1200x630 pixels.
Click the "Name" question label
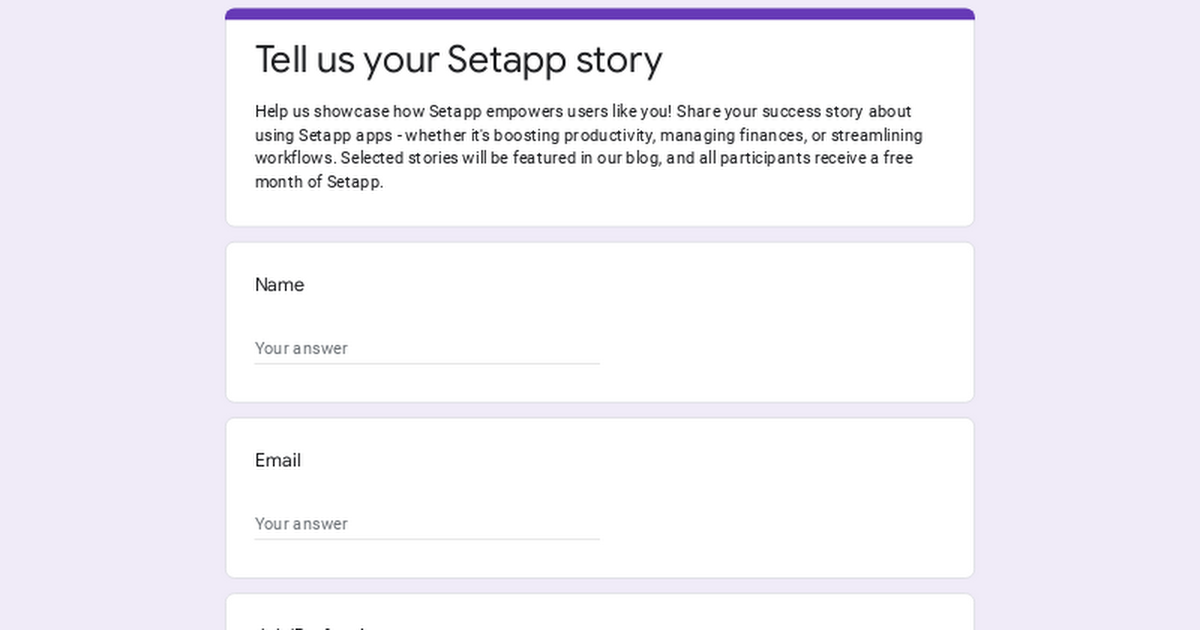tap(279, 285)
